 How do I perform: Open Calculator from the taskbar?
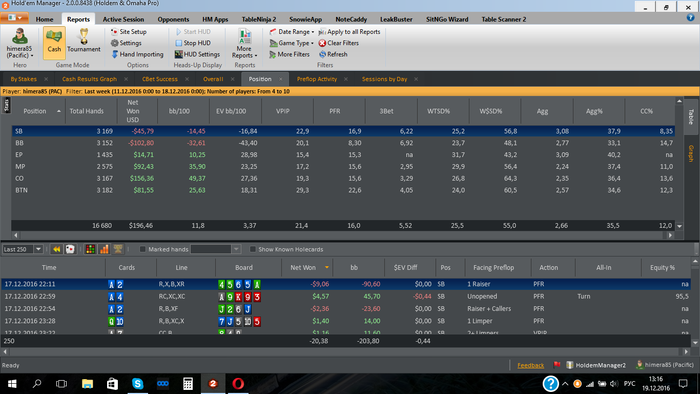click(x=188, y=383)
